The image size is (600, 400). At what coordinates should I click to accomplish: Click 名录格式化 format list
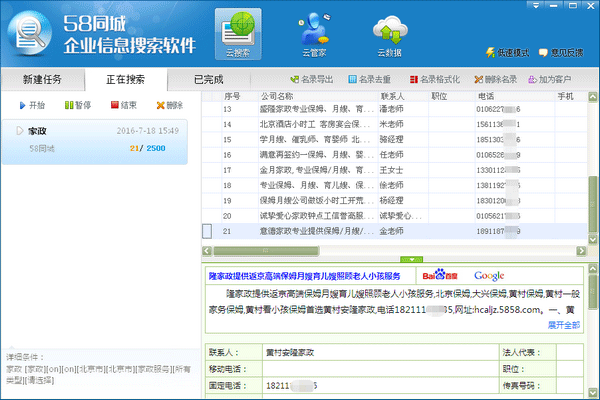pos(435,79)
